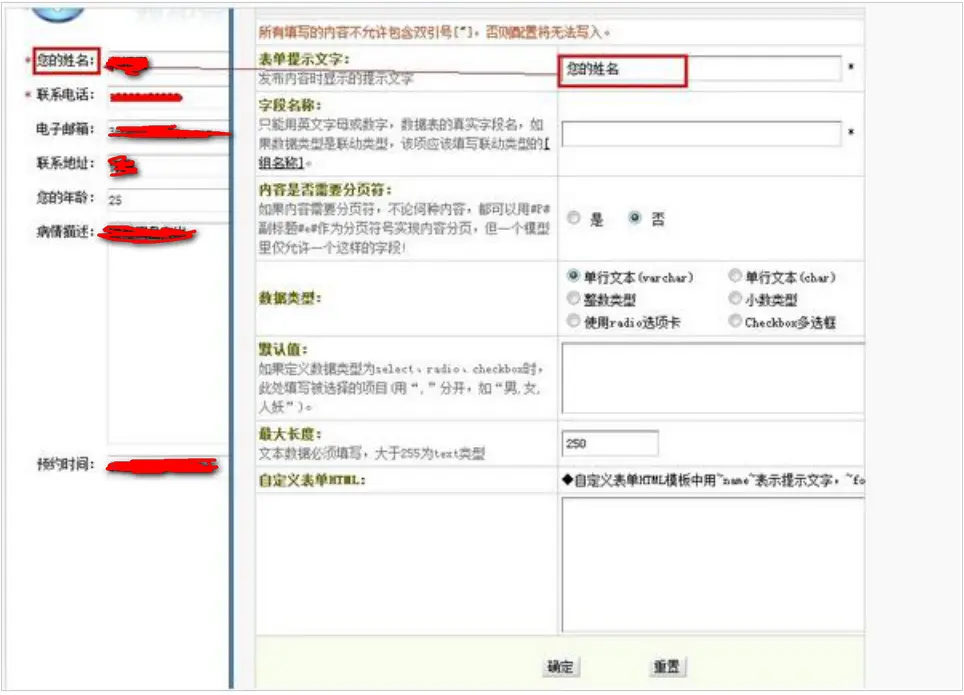Screen dimensions: 964x695
Task: Click the double-quote warning notice text
Action: click(434, 32)
